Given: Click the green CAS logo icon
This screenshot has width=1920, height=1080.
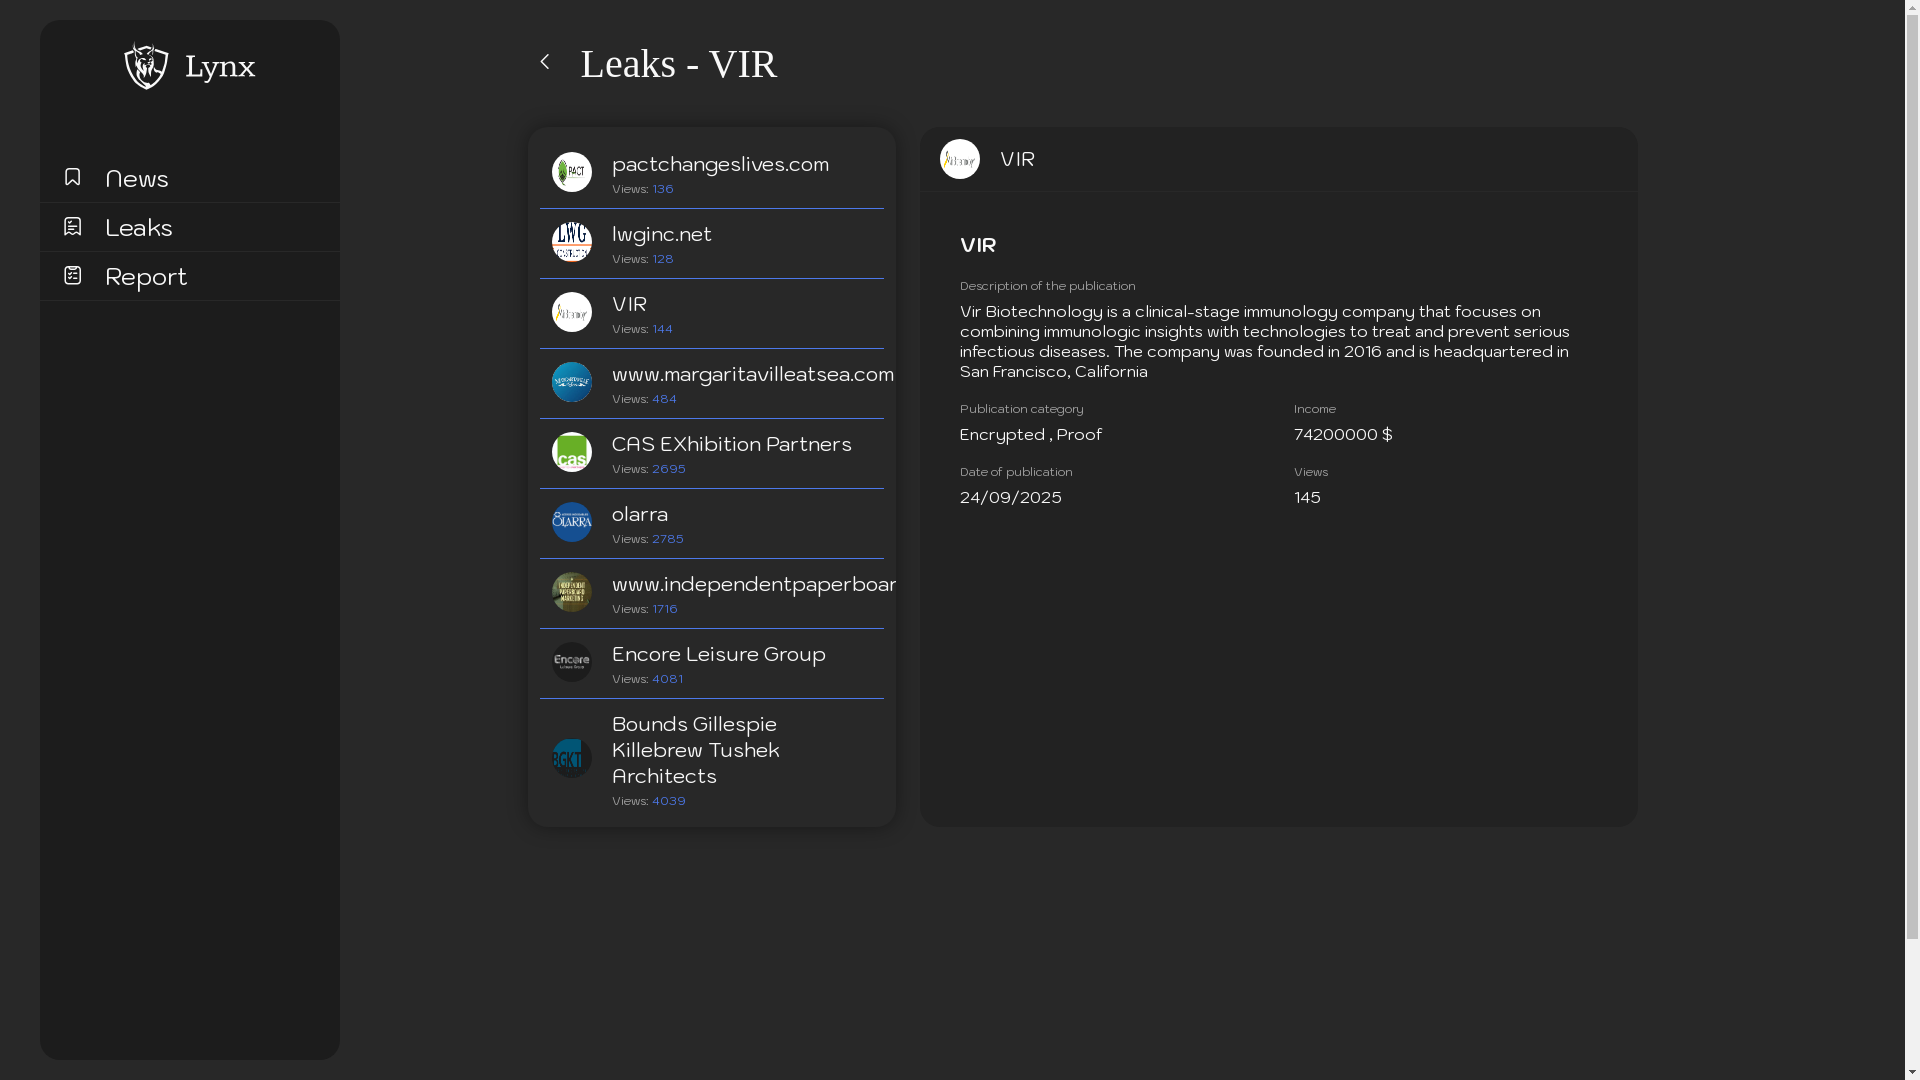Looking at the screenshot, I should pos(572,452).
